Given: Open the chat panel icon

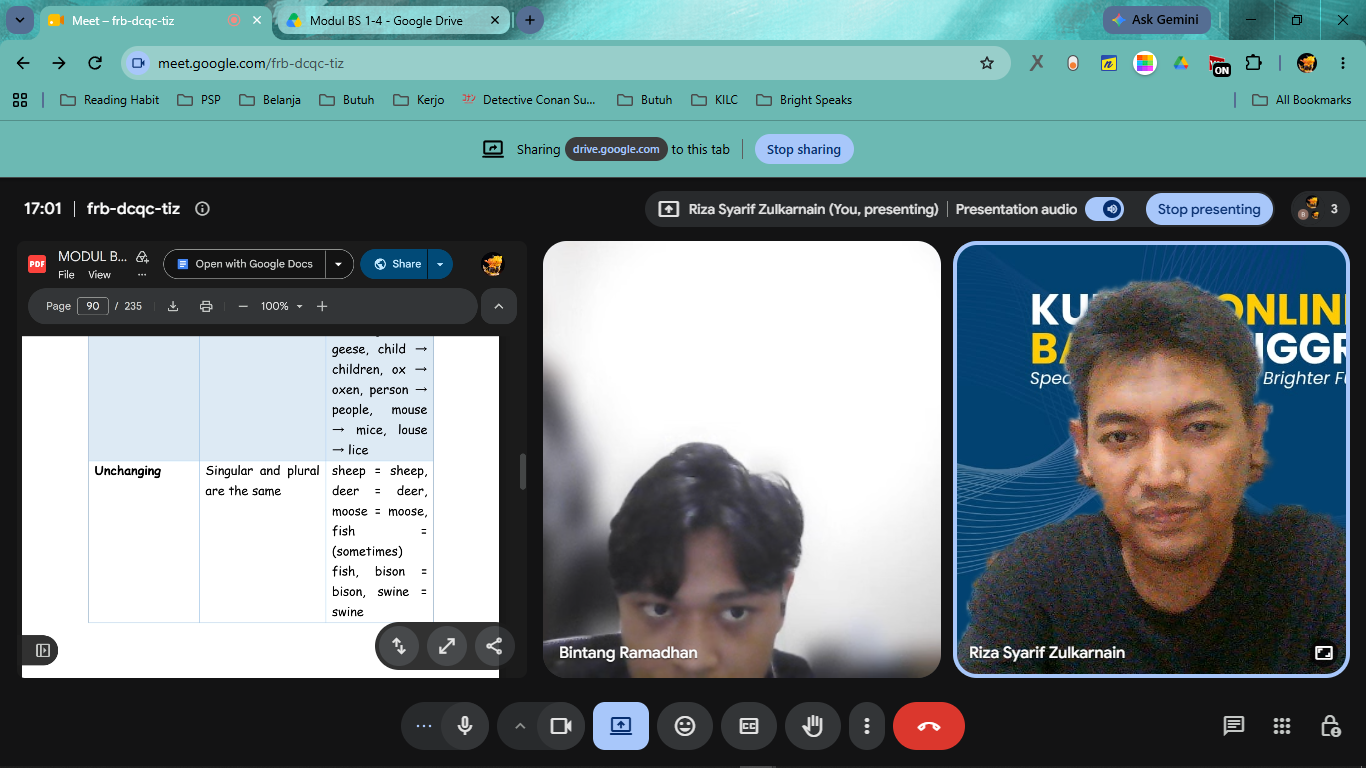Looking at the screenshot, I should point(1233,726).
